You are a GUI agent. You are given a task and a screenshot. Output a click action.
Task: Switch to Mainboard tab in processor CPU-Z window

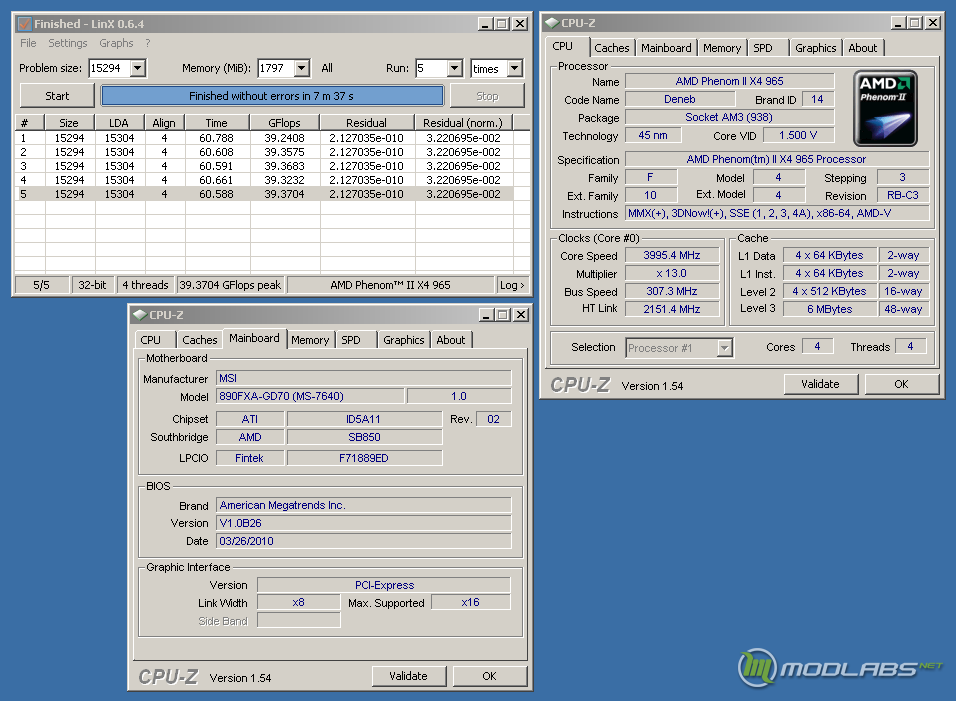click(666, 48)
